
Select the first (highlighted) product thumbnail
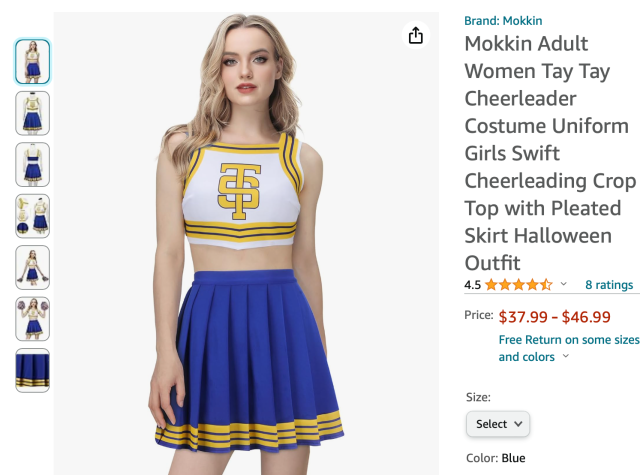(x=32, y=61)
